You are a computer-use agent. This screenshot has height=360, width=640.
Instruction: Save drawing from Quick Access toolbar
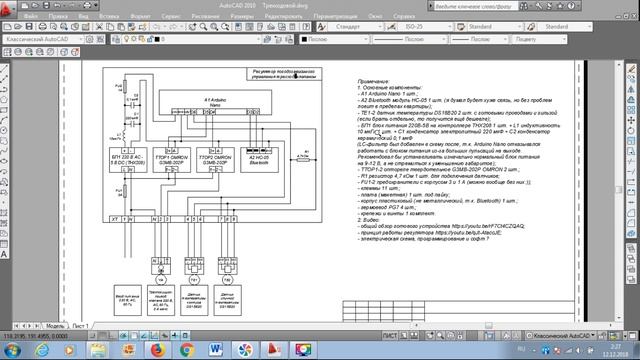click(x=46, y=6)
